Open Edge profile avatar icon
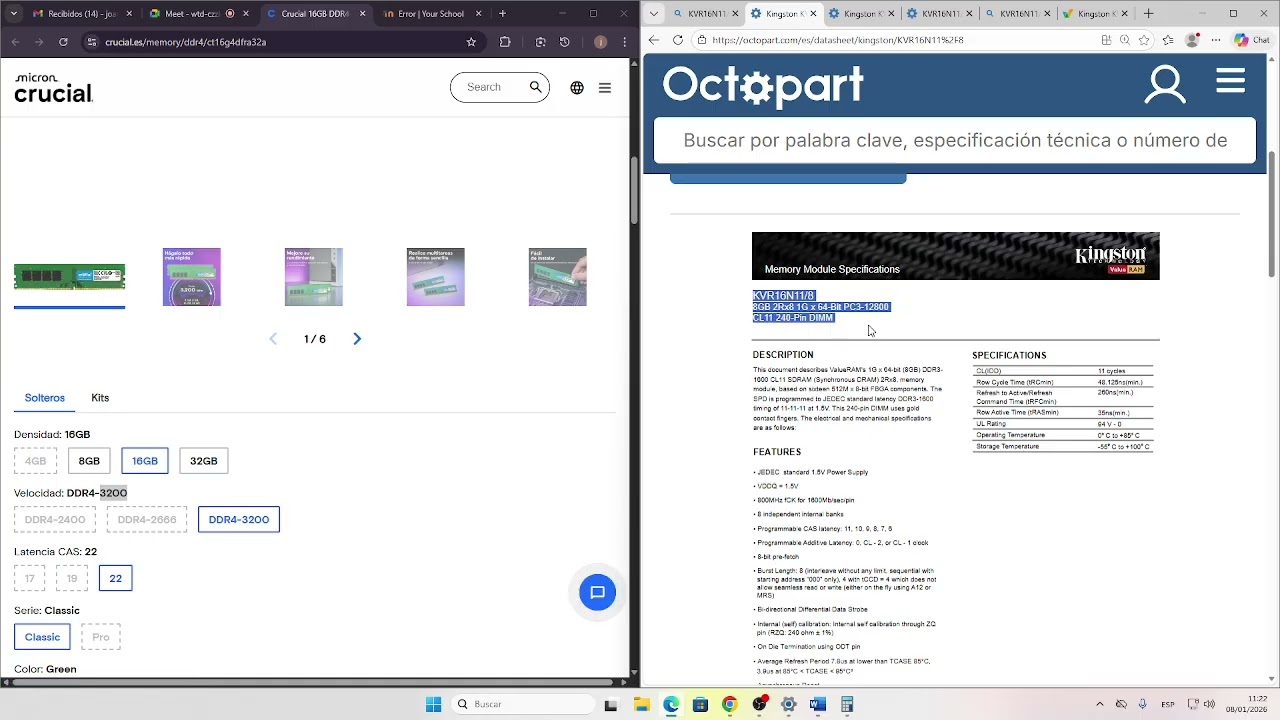This screenshot has width=1280, height=720. (1191, 40)
